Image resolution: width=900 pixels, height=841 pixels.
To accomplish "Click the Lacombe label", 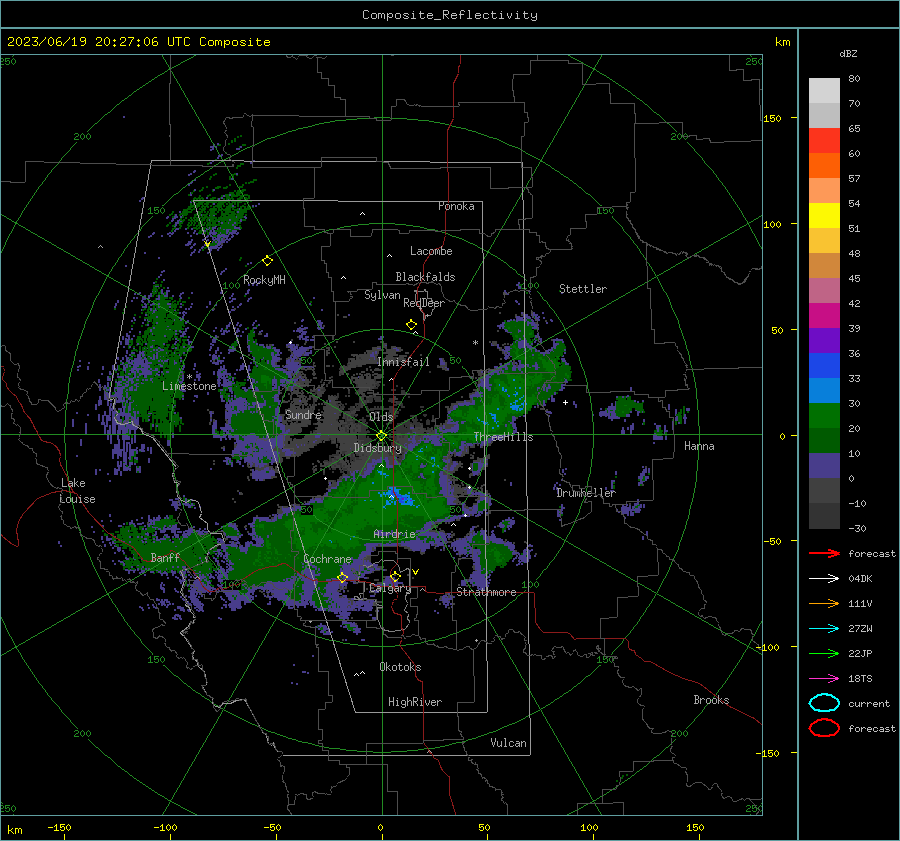I will pos(431,251).
